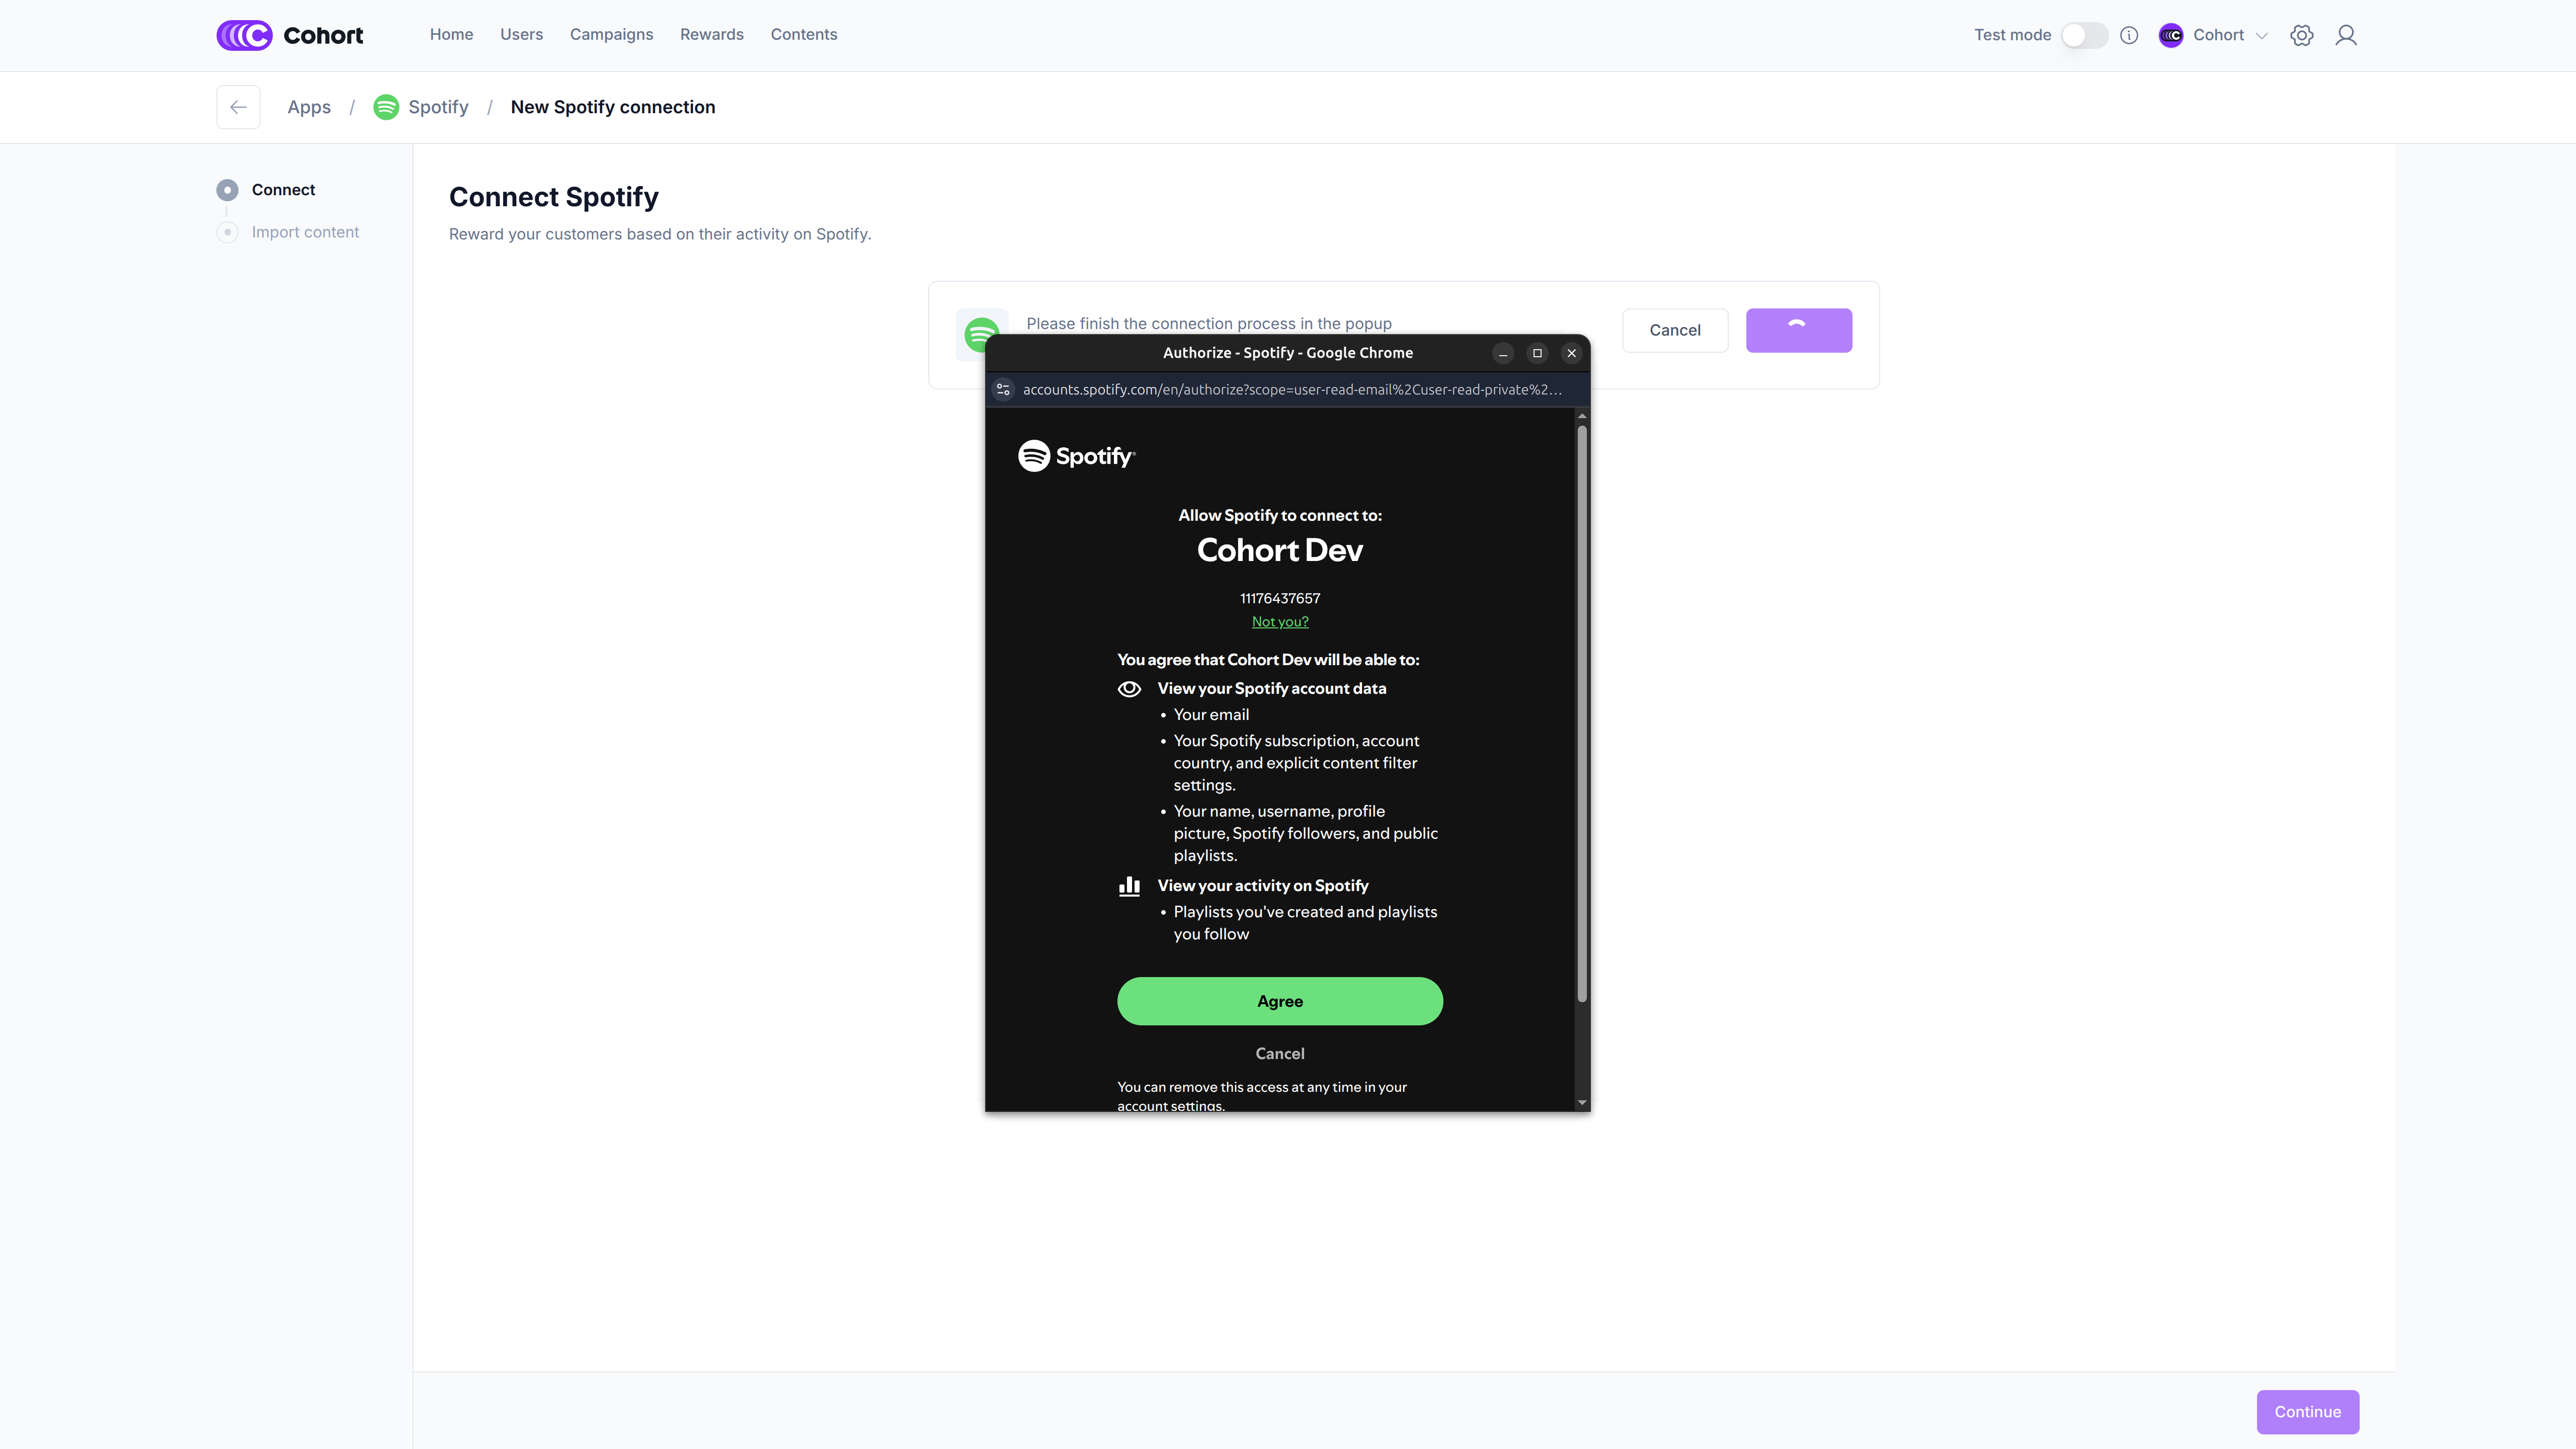Click the Cohort logo icon

click(244, 35)
